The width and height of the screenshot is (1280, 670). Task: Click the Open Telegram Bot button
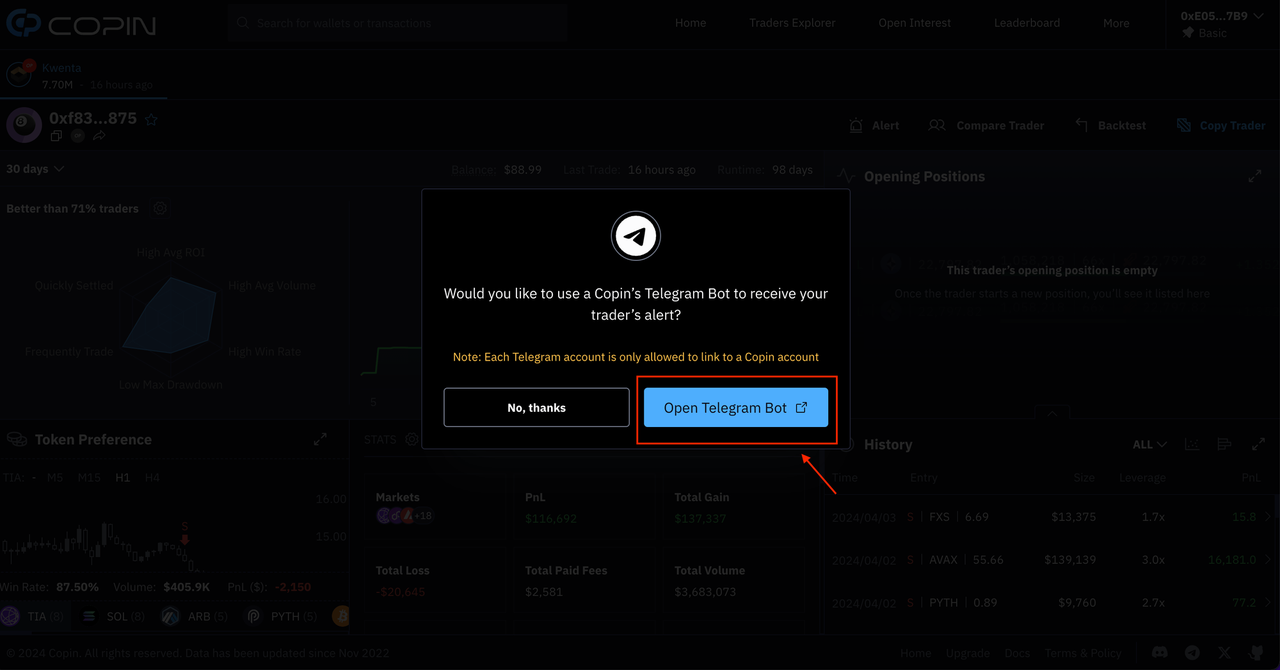tap(735, 408)
